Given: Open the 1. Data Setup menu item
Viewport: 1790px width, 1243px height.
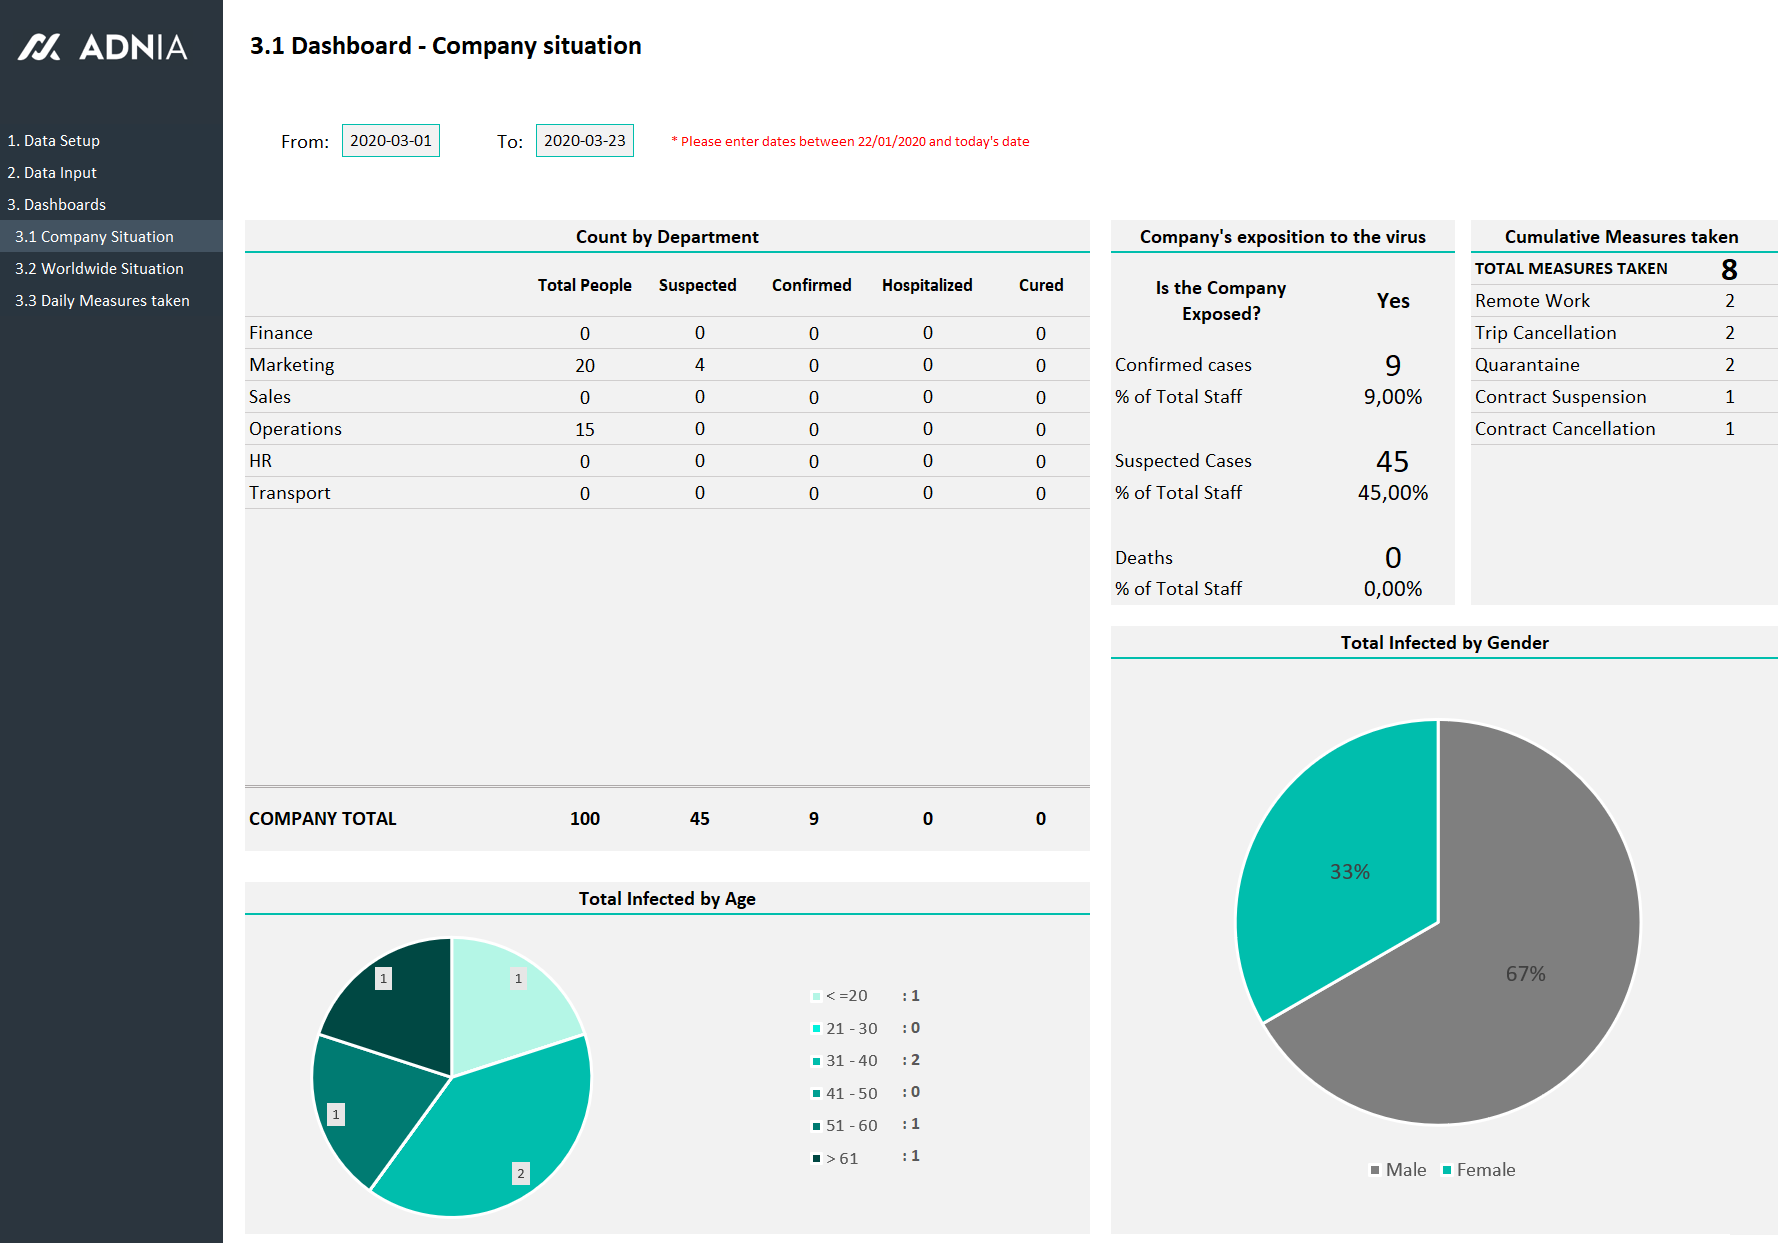Looking at the screenshot, I should (54, 141).
